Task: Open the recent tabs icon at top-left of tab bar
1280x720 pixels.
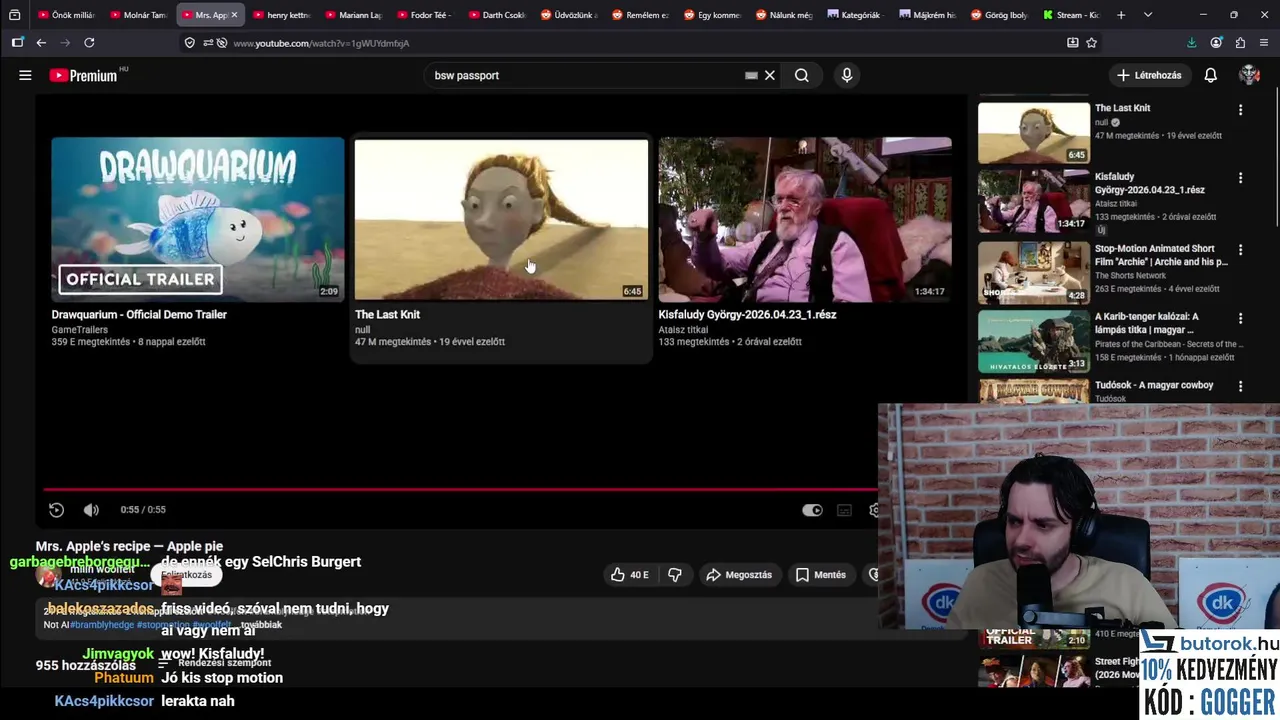Action: (14, 15)
